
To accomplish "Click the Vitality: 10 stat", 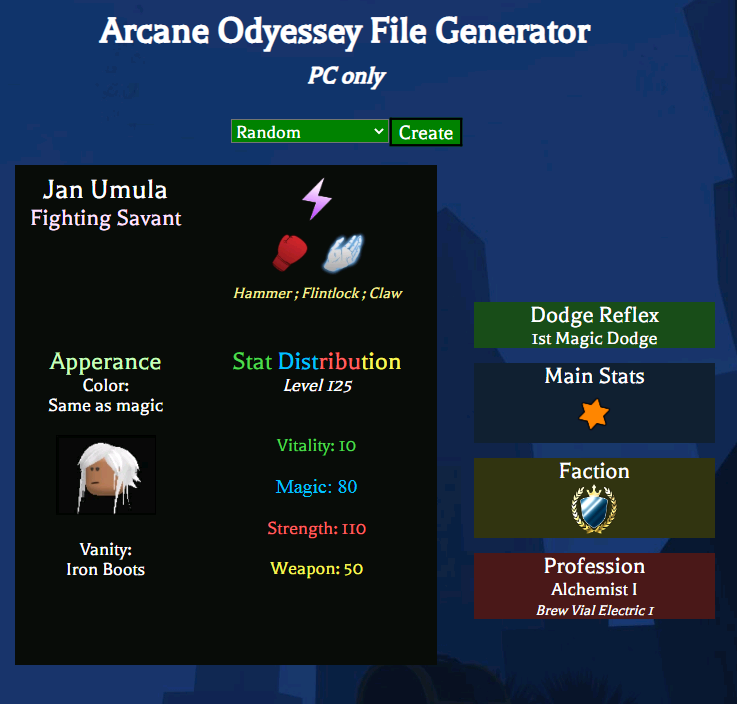I will point(316,446).
